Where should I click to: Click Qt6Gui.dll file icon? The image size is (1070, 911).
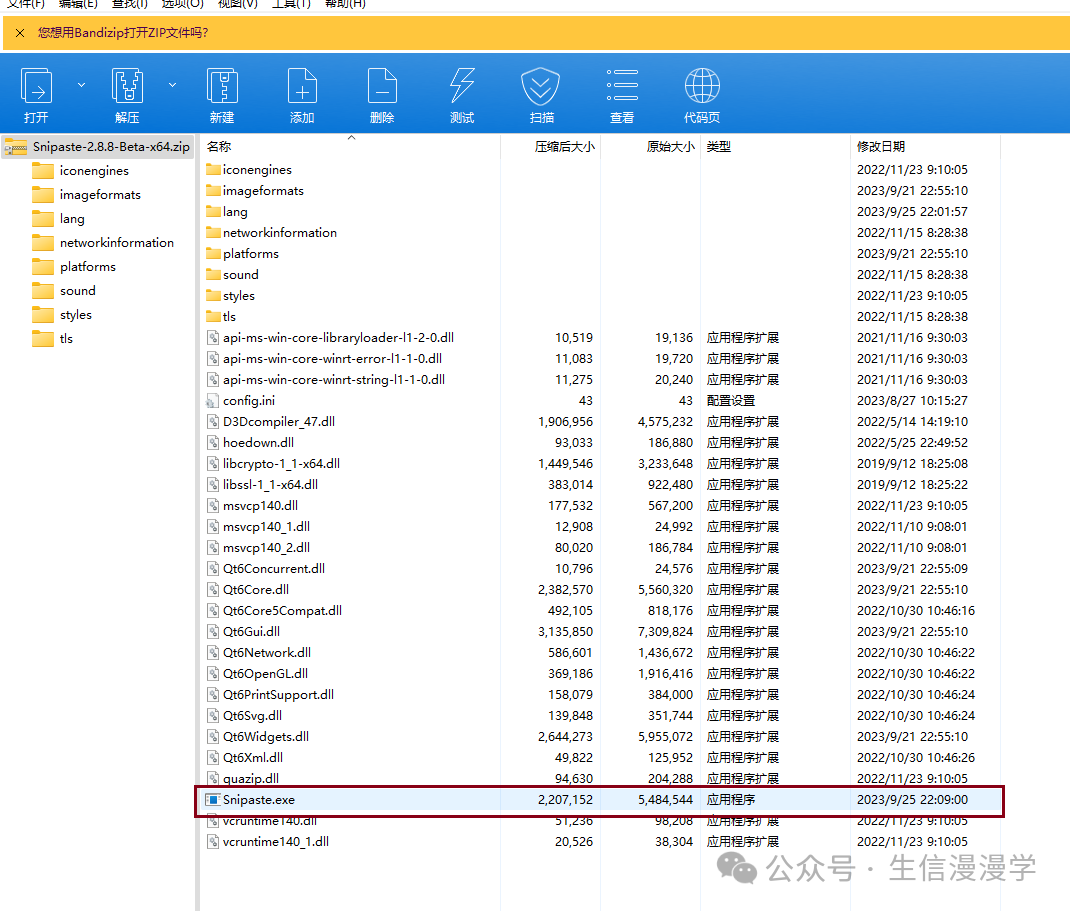(213, 632)
